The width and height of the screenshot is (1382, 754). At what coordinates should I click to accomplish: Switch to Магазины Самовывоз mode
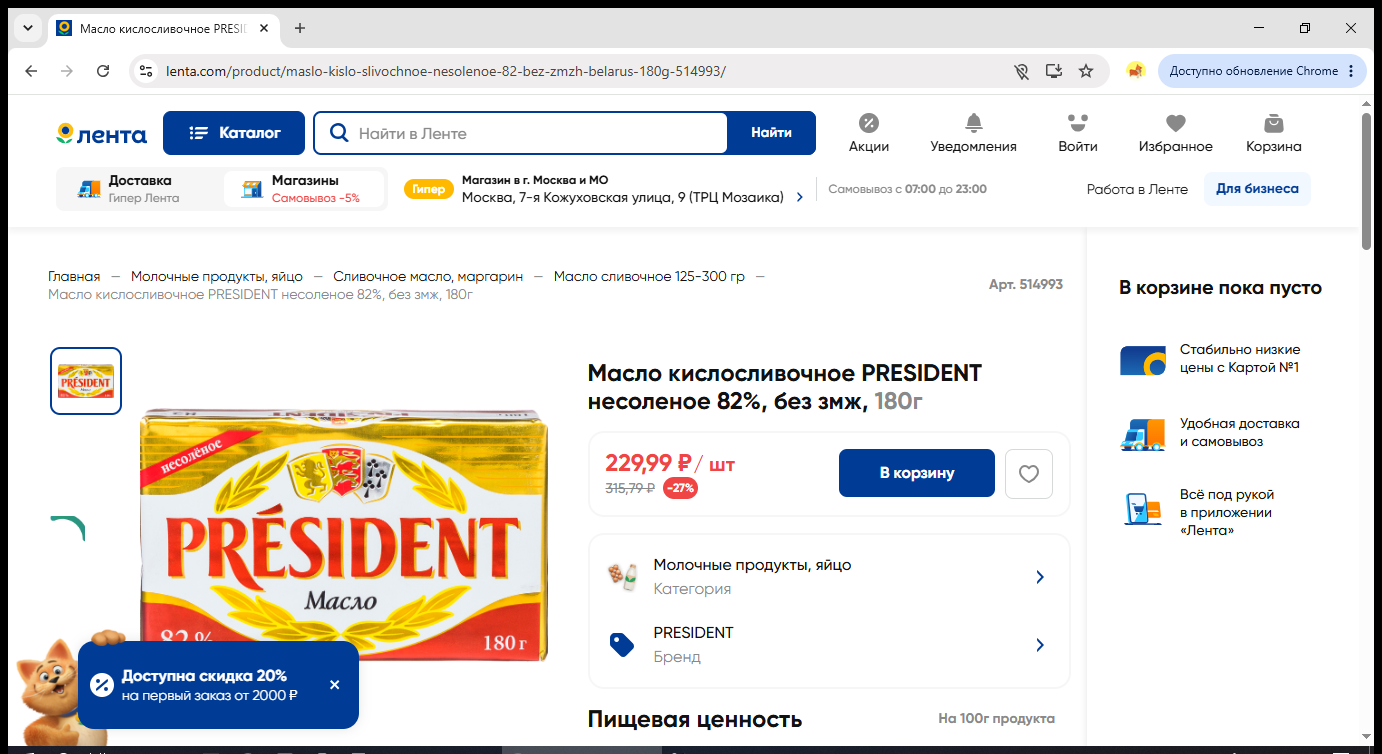click(x=304, y=189)
